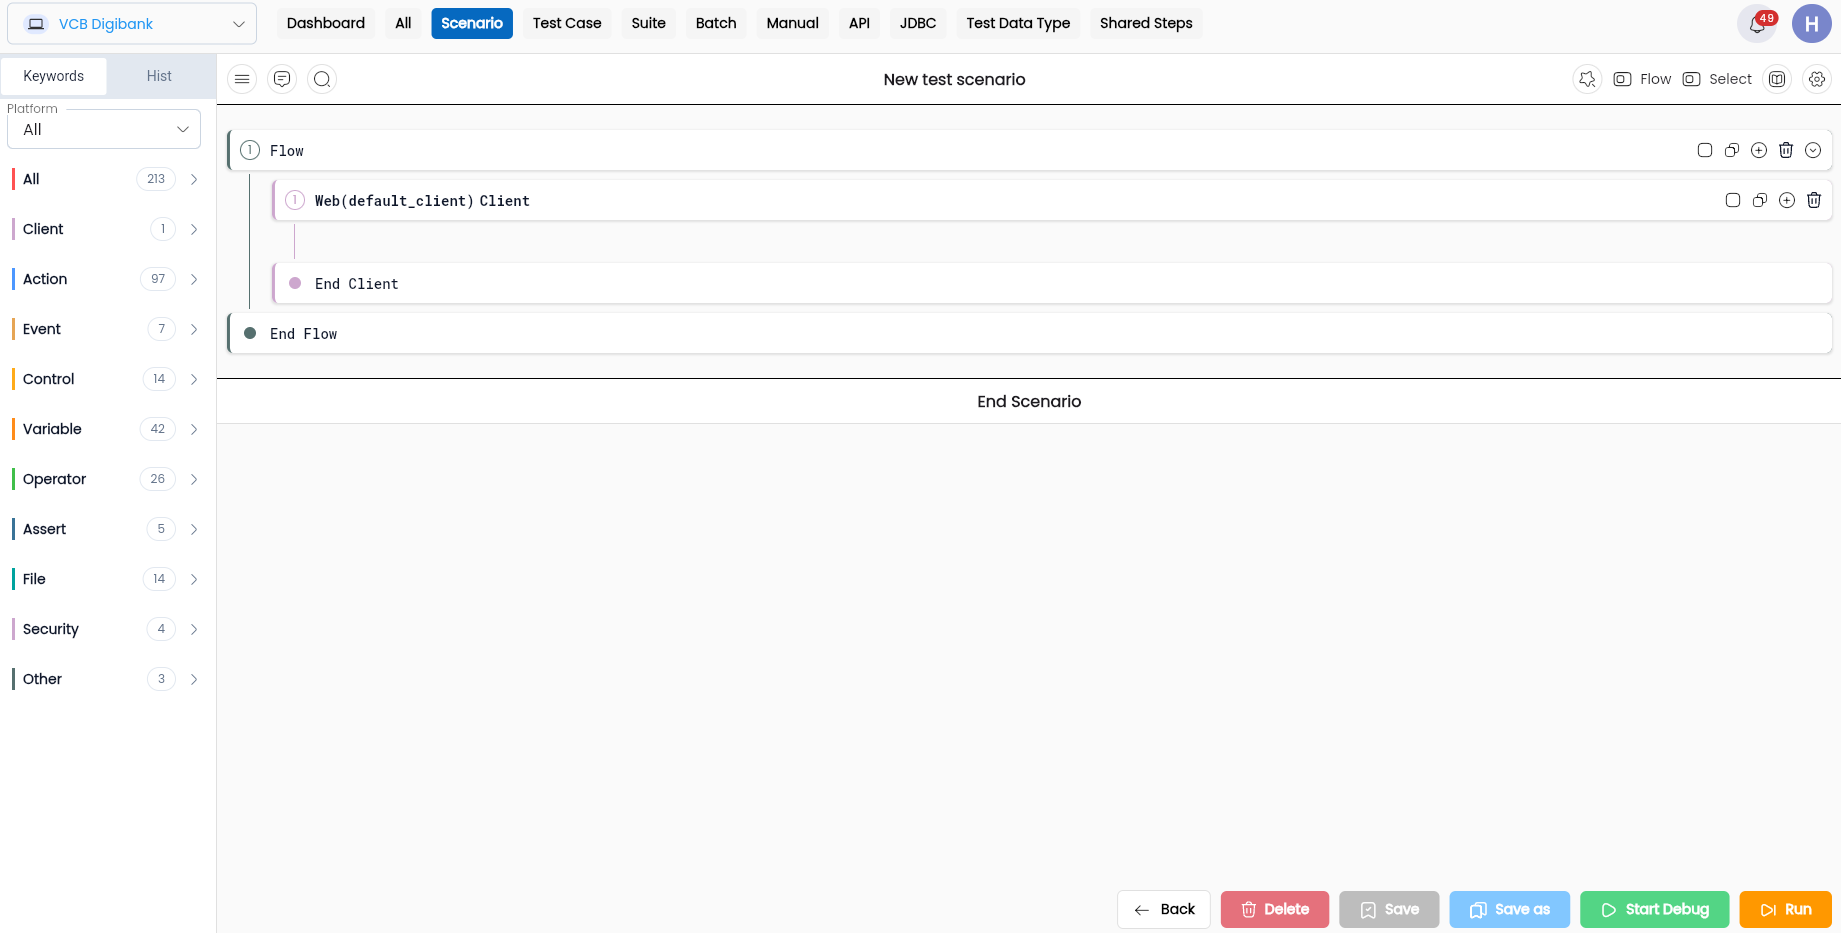Image resolution: width=1841 pixels, height=933 pixels.
Task: Open the JDBC menu
Action: pos(918,23)
